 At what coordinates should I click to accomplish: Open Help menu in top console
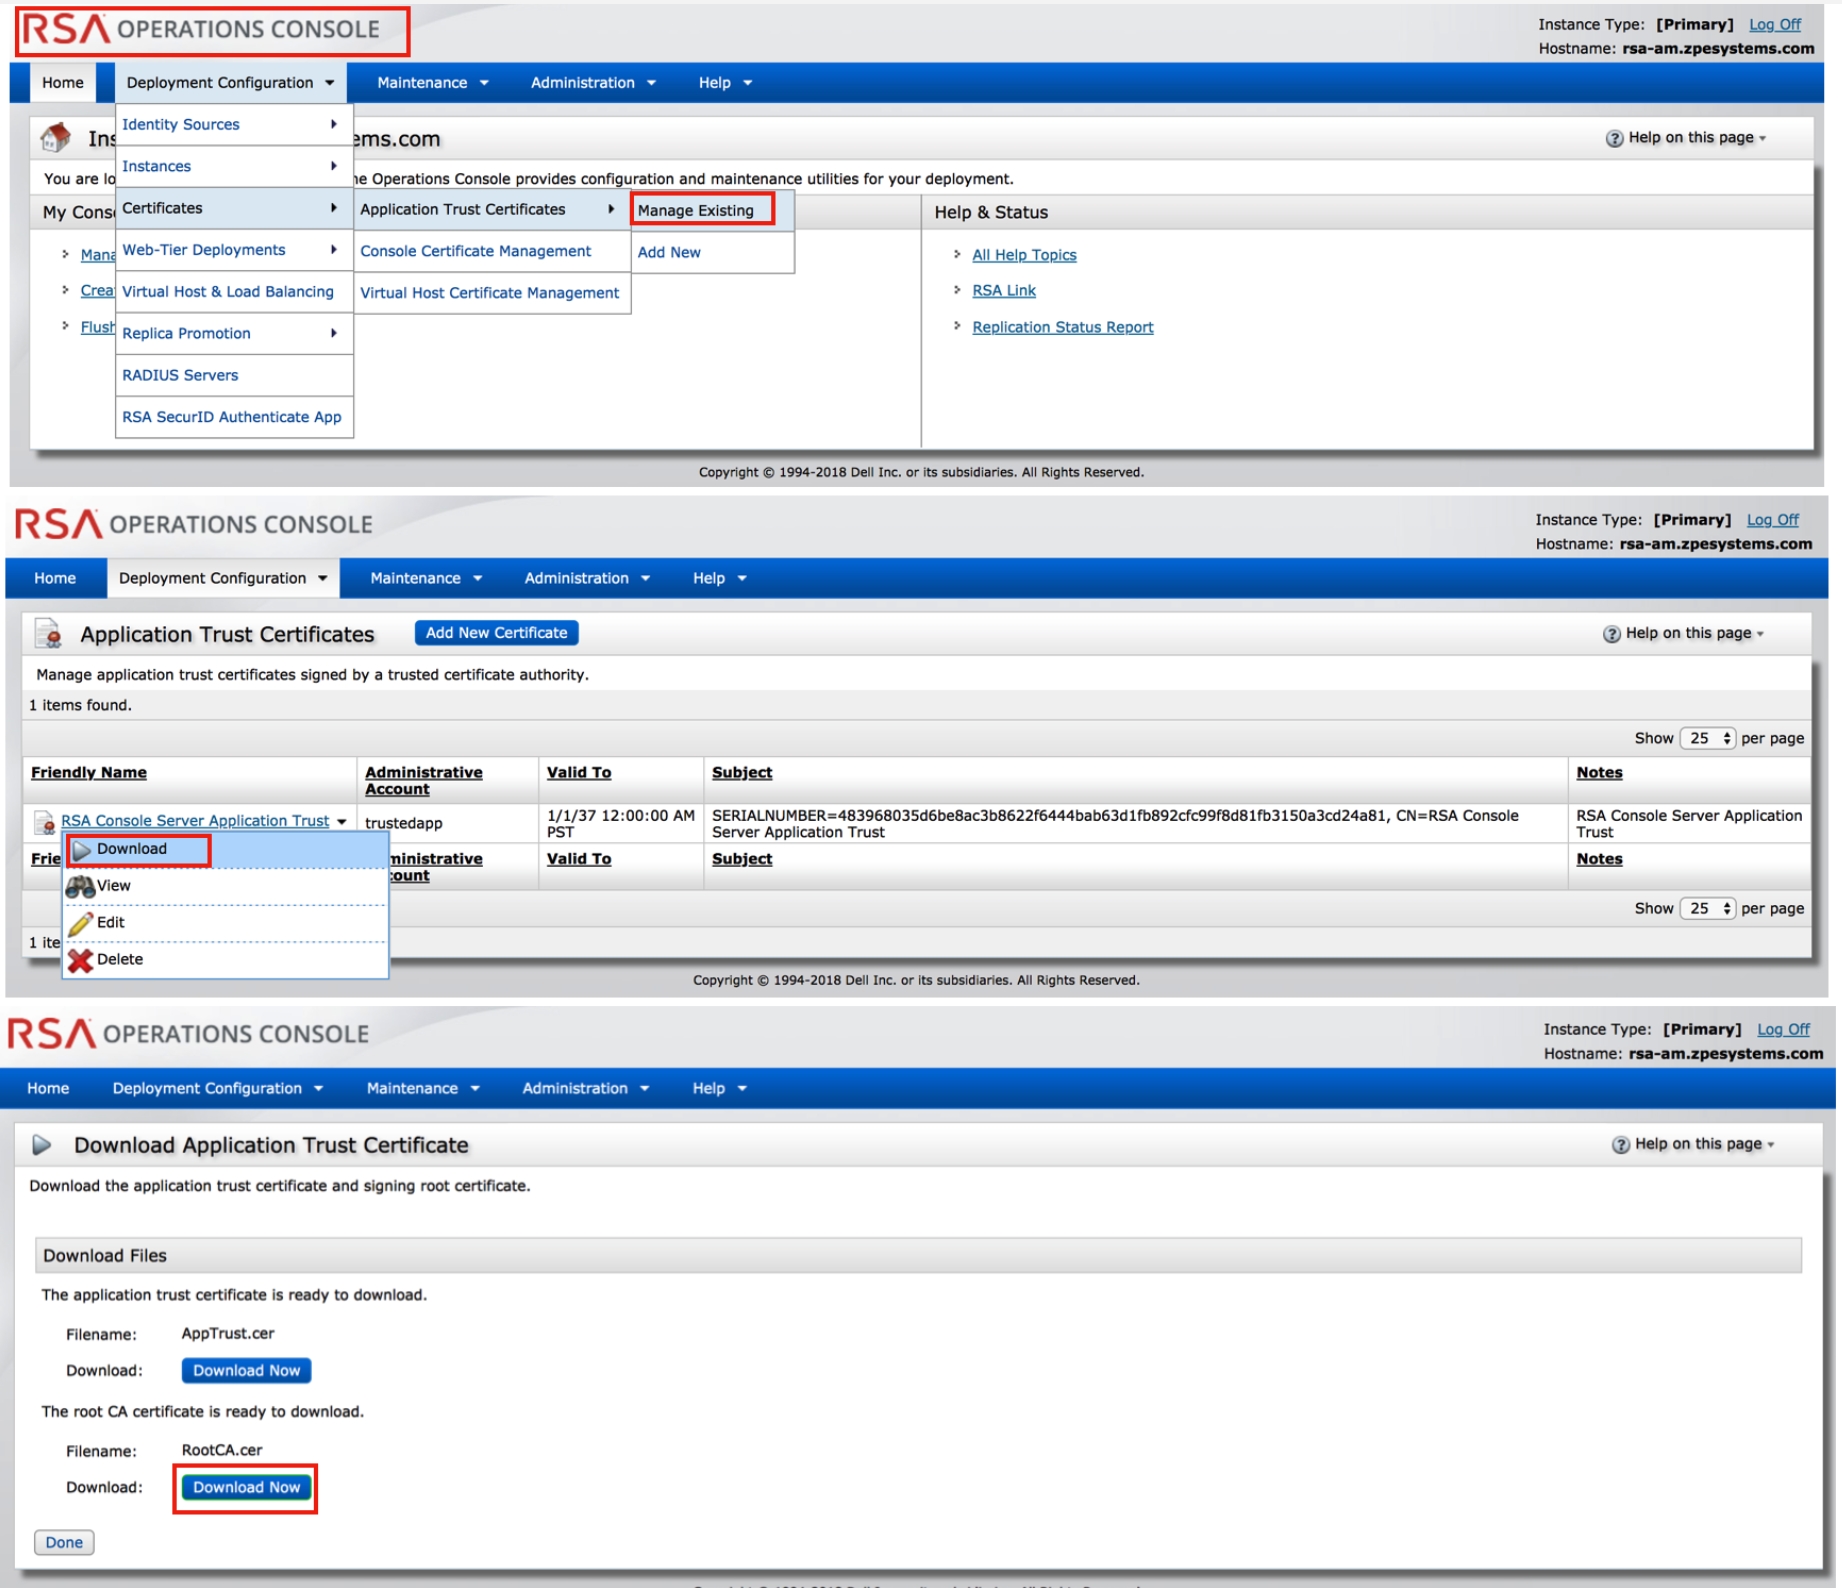coord(725,83)
